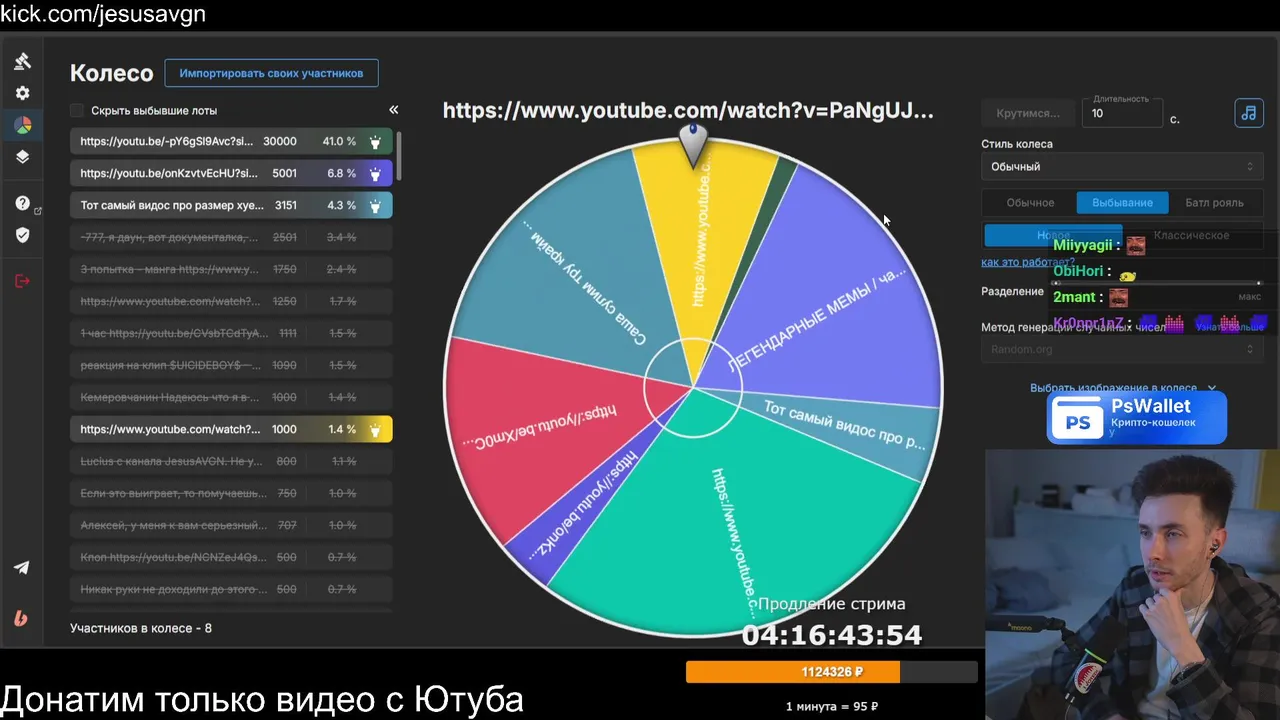Click the 'kick.com/jesusavgn' channel label

[x=103, y=15]
